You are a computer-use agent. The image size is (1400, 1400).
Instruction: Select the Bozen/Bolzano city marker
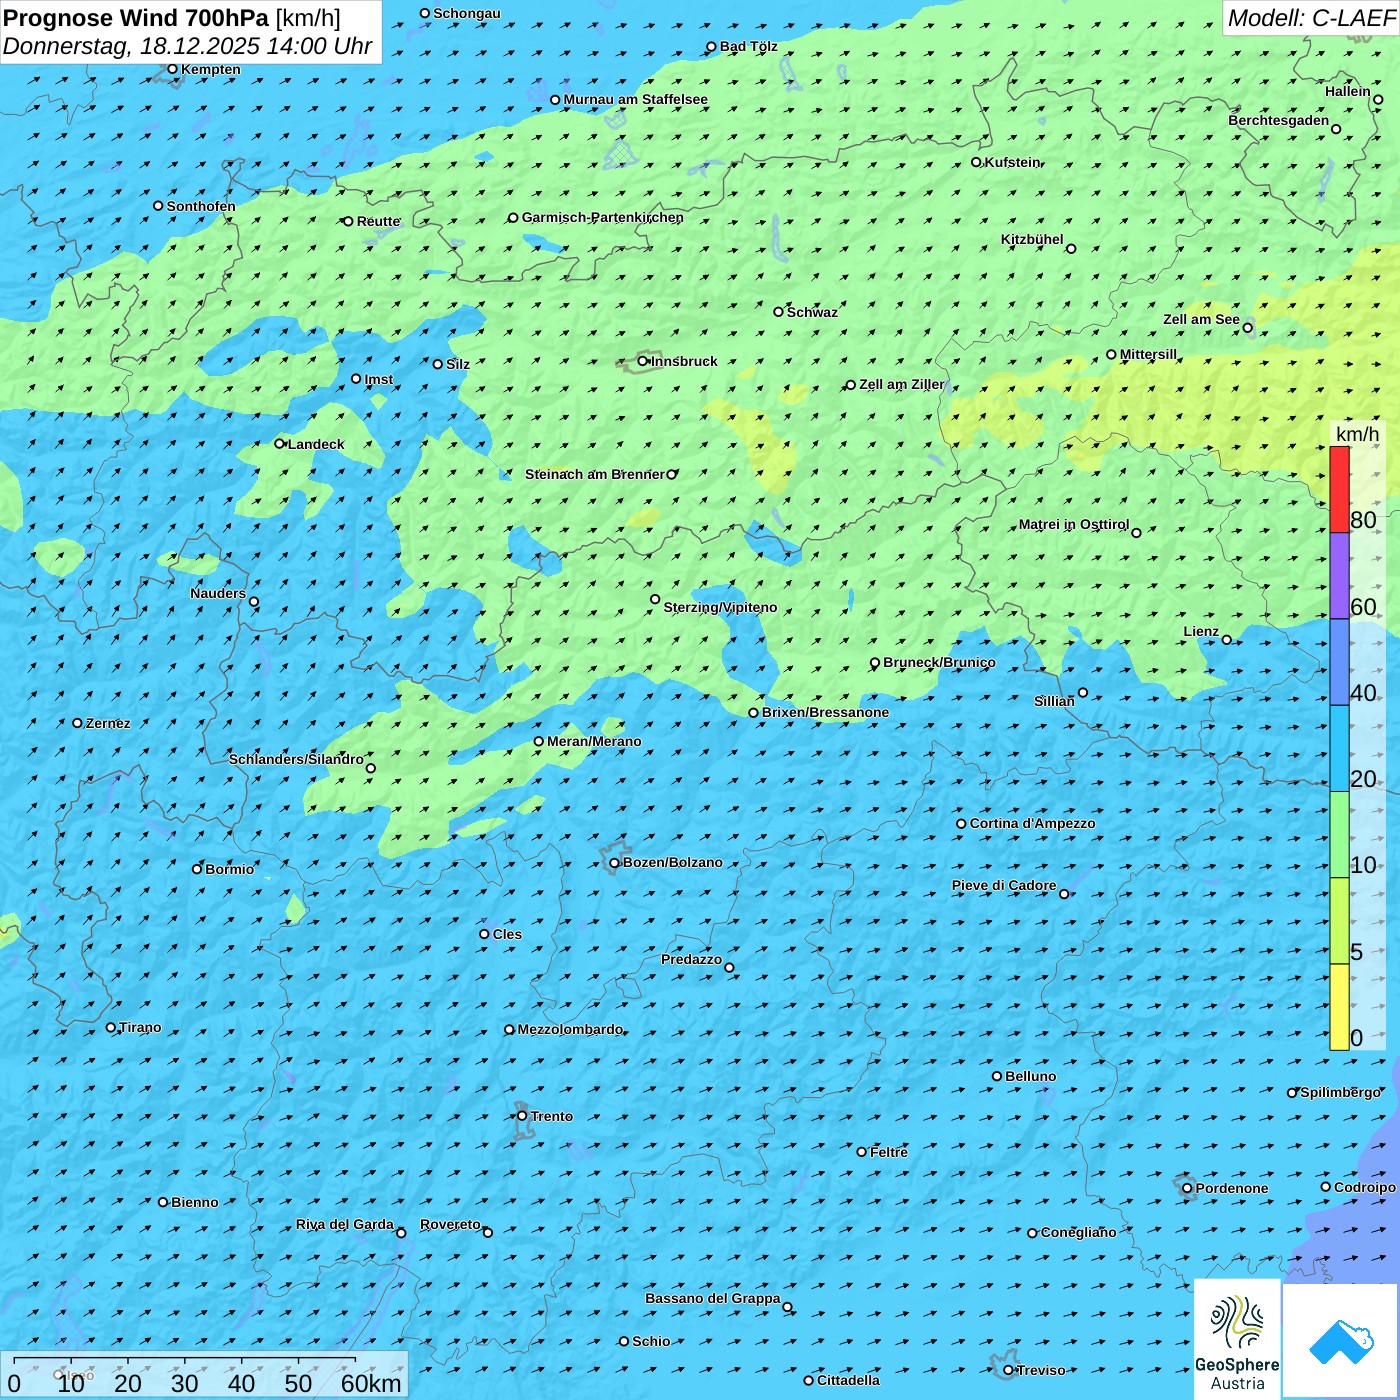[x=614, y=863]
